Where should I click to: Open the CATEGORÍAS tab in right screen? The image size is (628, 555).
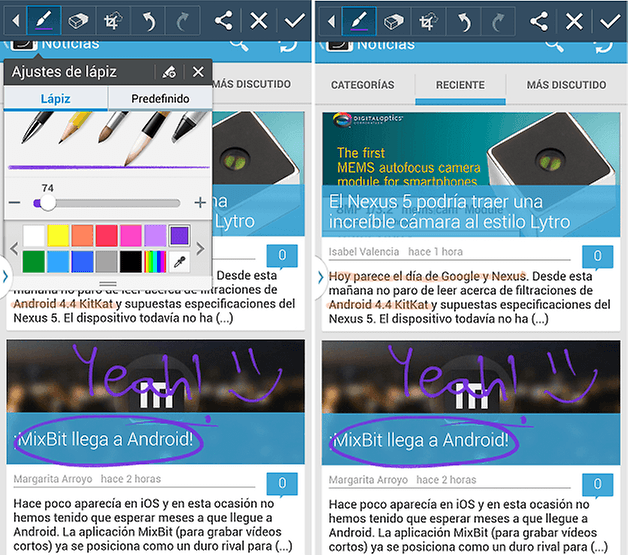[362, 85]
